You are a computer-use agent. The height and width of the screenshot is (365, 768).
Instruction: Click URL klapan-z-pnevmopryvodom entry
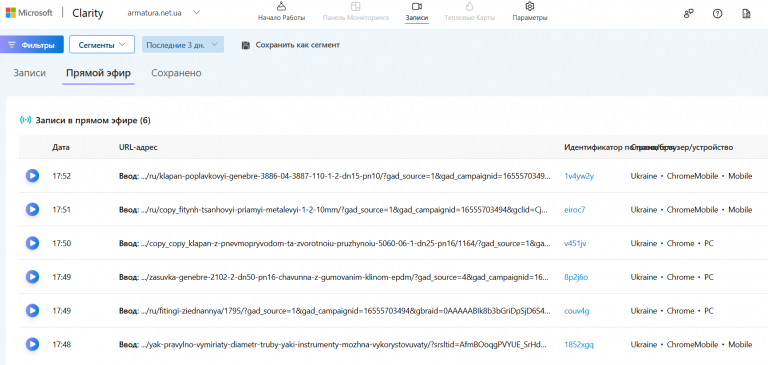tap(334, 243)
